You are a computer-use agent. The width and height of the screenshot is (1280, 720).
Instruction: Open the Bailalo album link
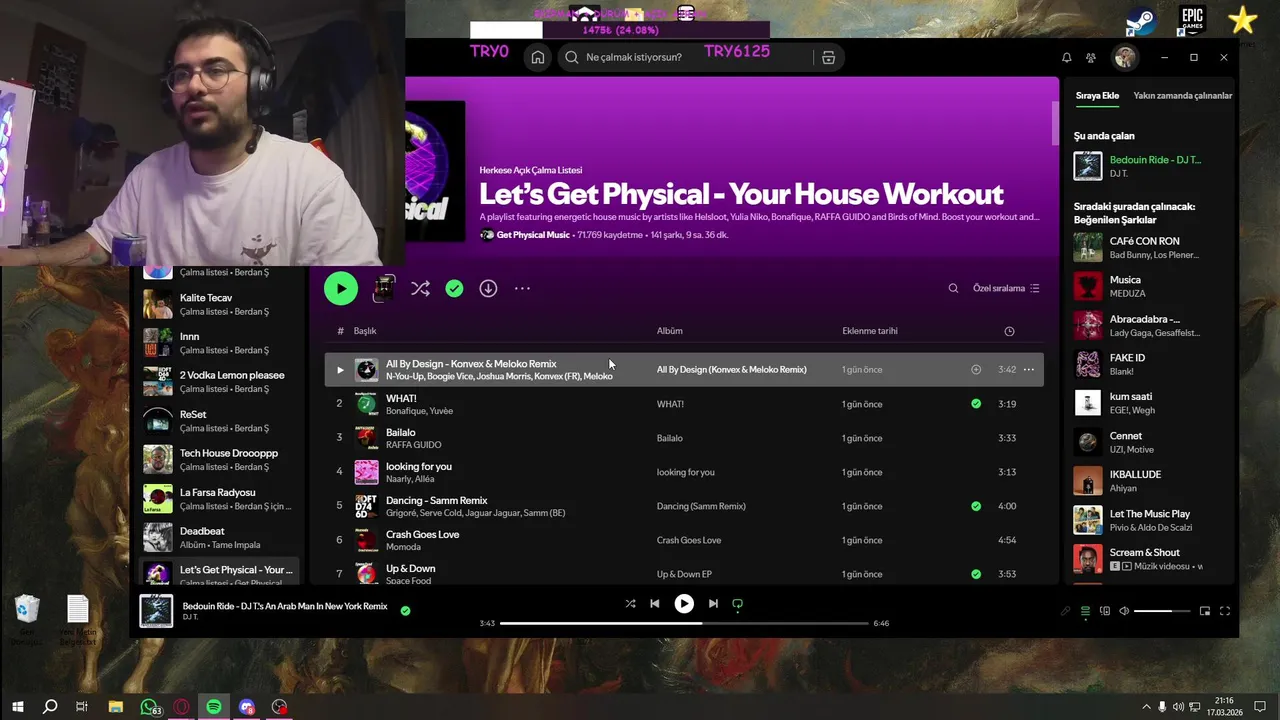[670, 438]
